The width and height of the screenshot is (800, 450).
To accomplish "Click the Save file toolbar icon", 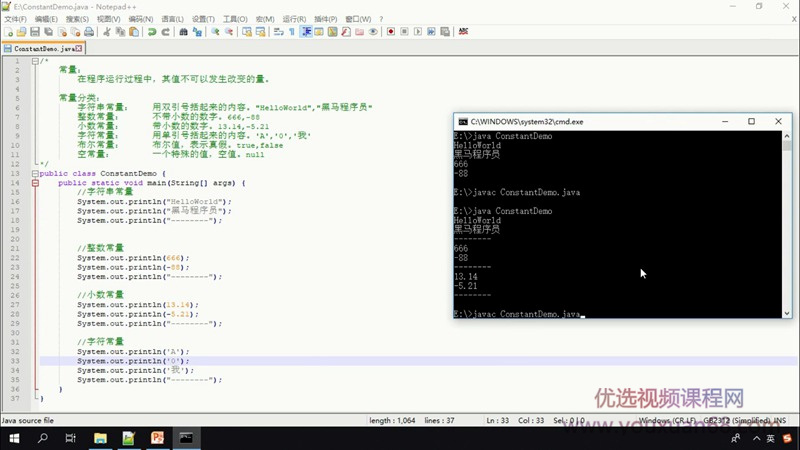I will pos(34,32).
